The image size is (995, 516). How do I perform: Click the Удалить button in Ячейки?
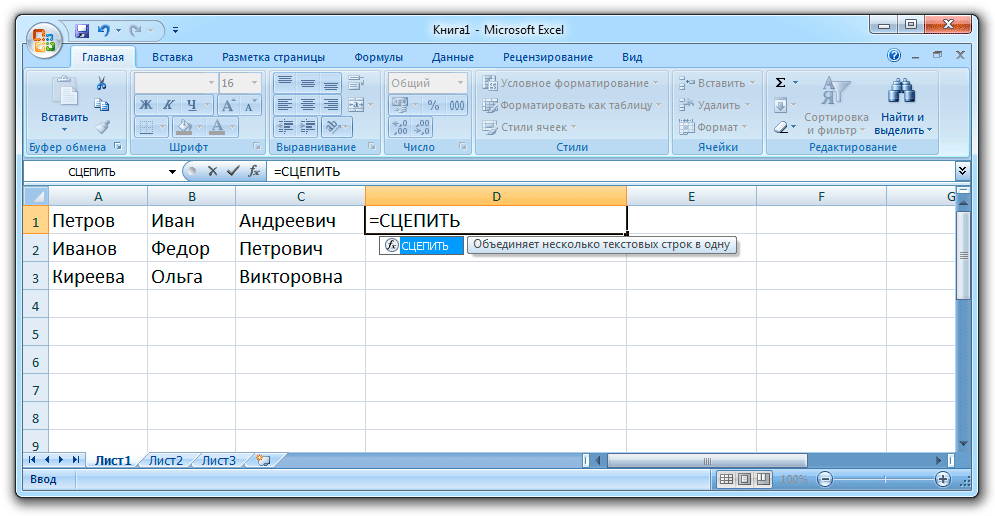(x=715, y=105)
